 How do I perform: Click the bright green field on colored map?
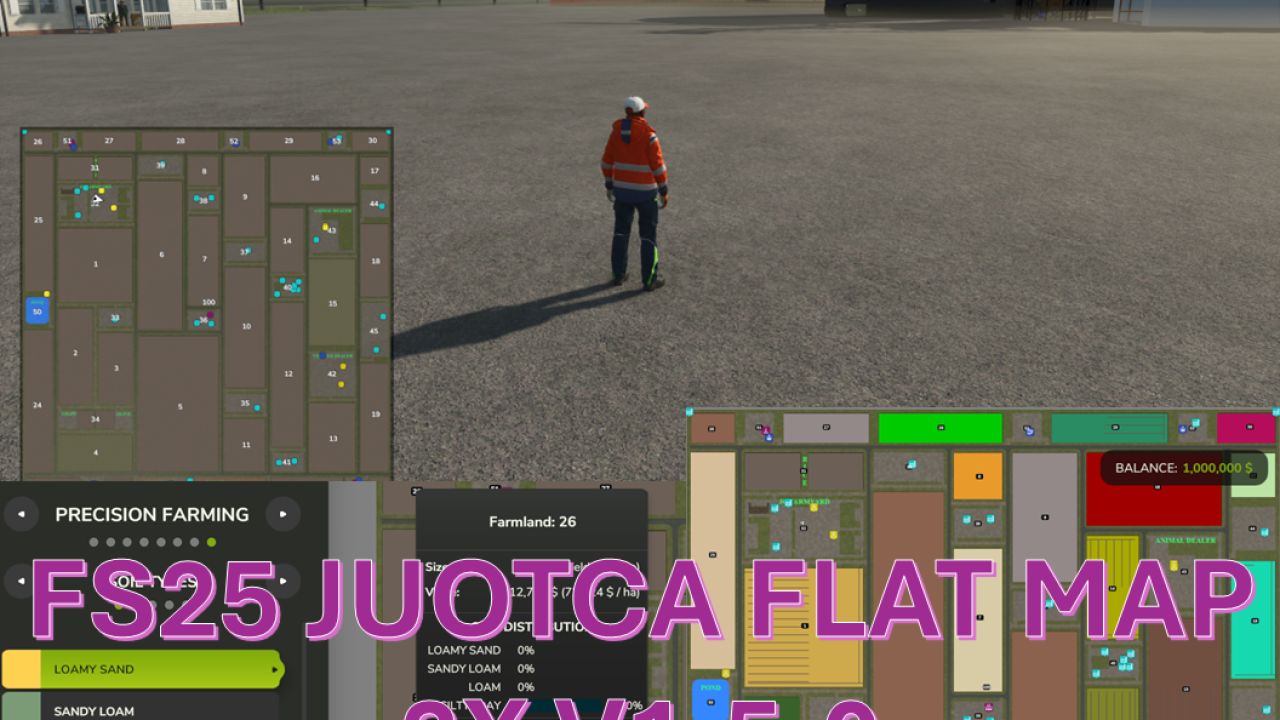click(x=939, y=428)
